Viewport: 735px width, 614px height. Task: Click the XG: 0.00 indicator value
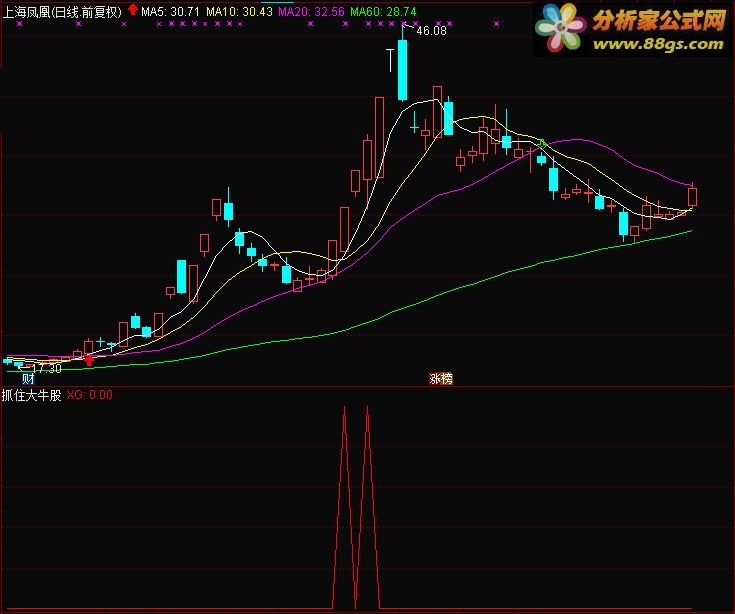90,395
